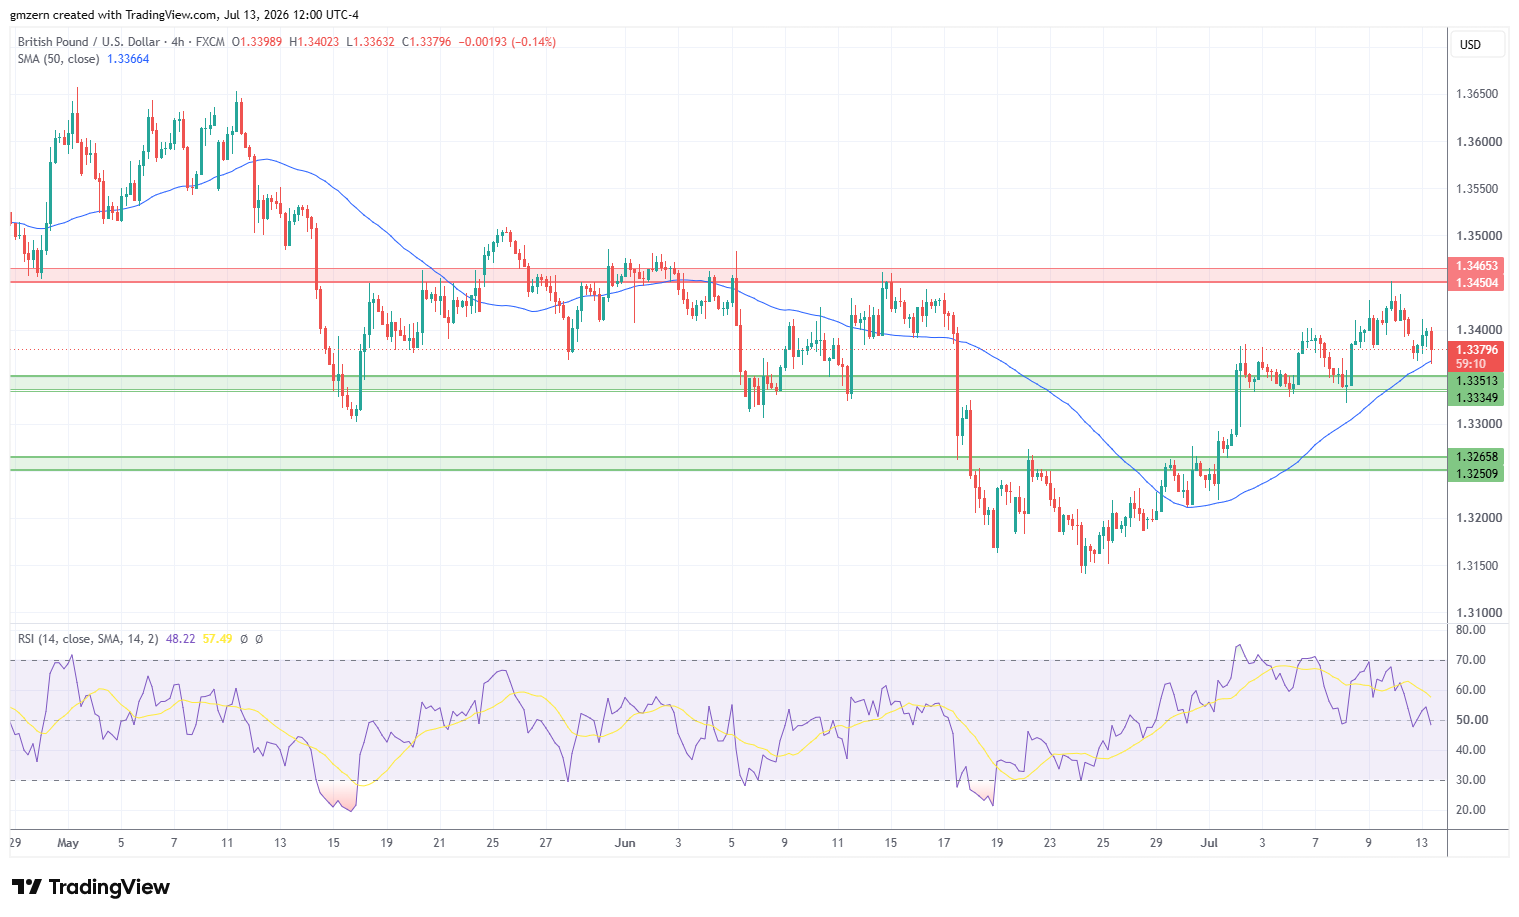
Task: Click the 1.31000 price axis label
Action: coord(1477,613)
